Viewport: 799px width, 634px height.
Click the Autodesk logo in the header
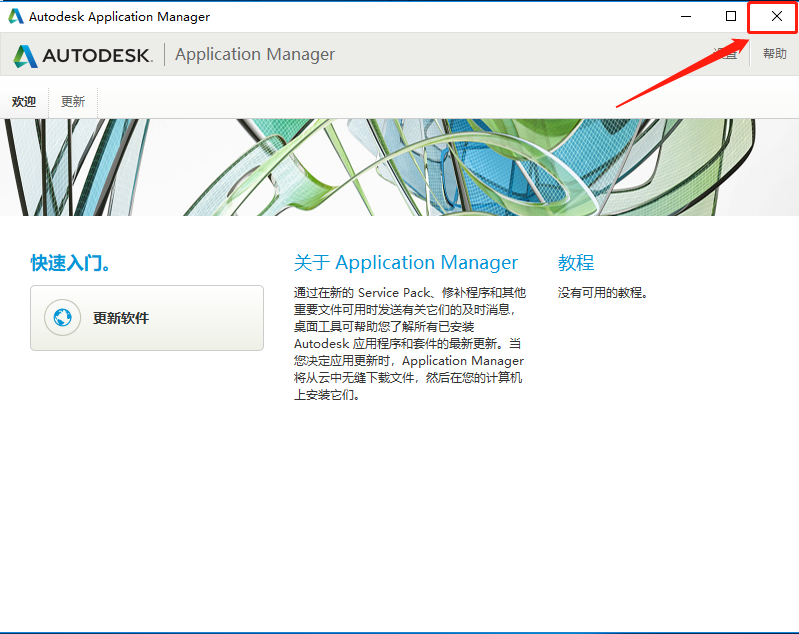83,55
